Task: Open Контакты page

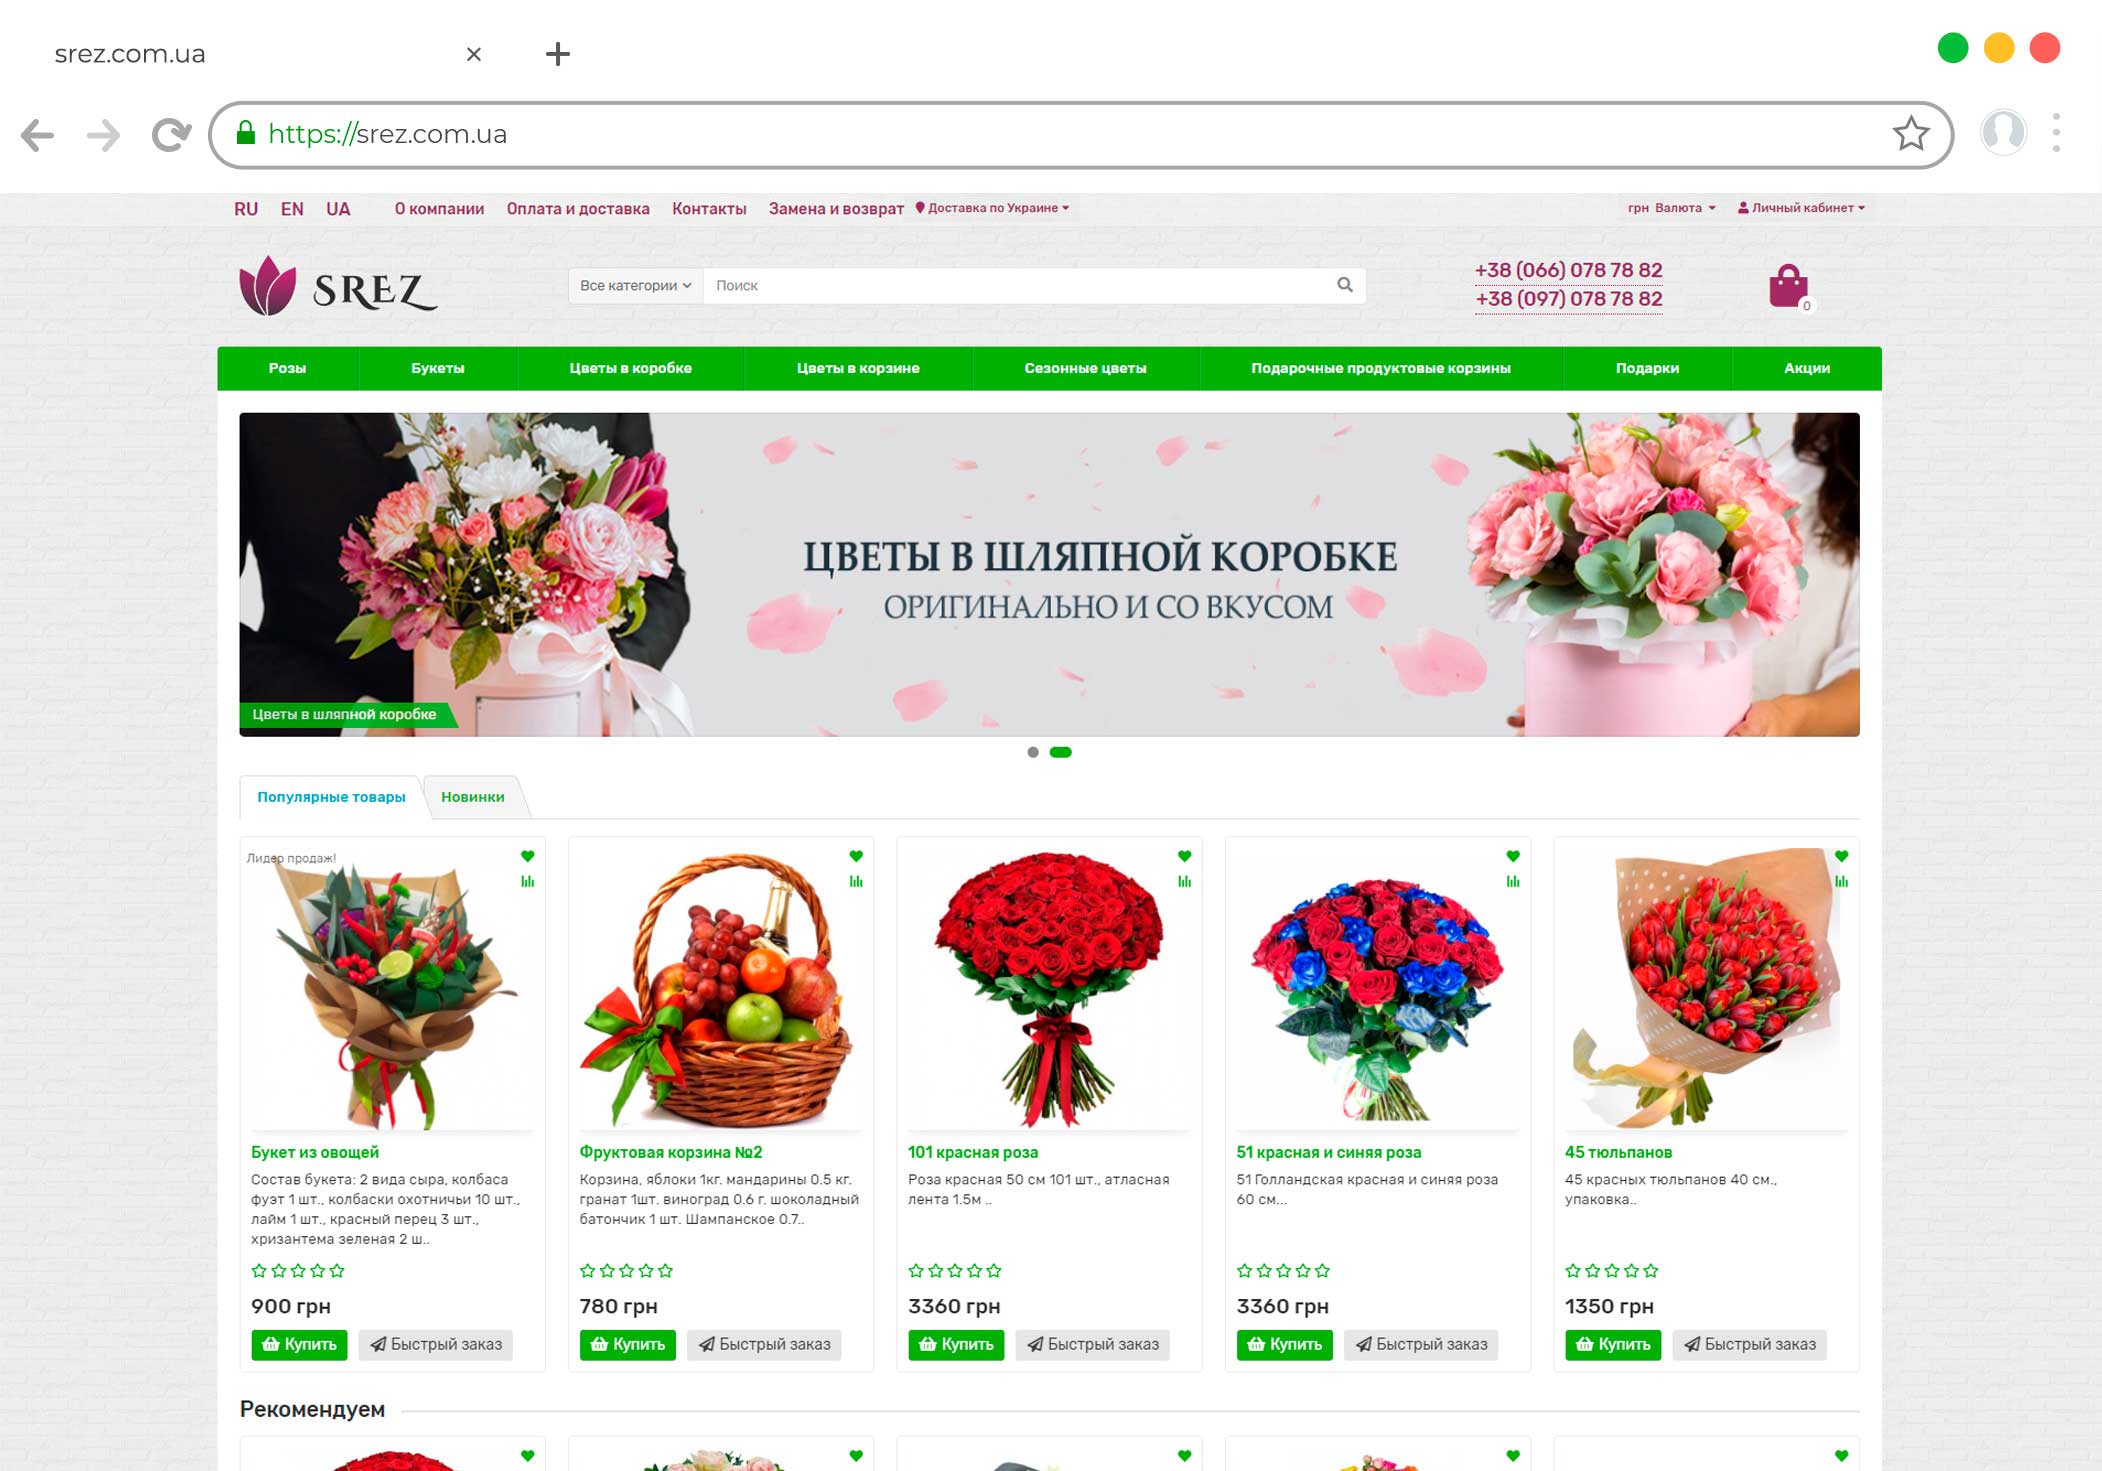Action: tap(709, 209)
